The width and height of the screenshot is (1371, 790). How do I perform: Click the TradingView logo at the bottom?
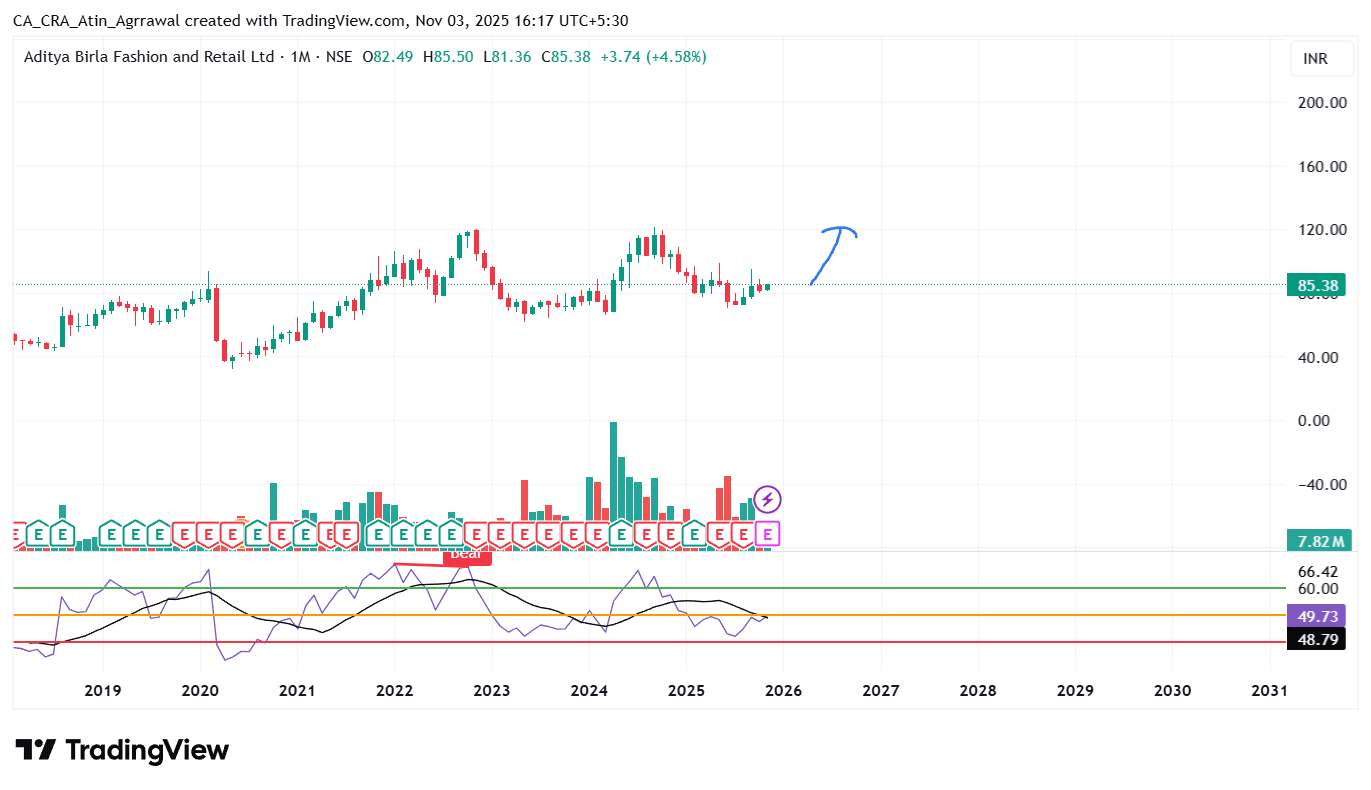coord(122,750)
